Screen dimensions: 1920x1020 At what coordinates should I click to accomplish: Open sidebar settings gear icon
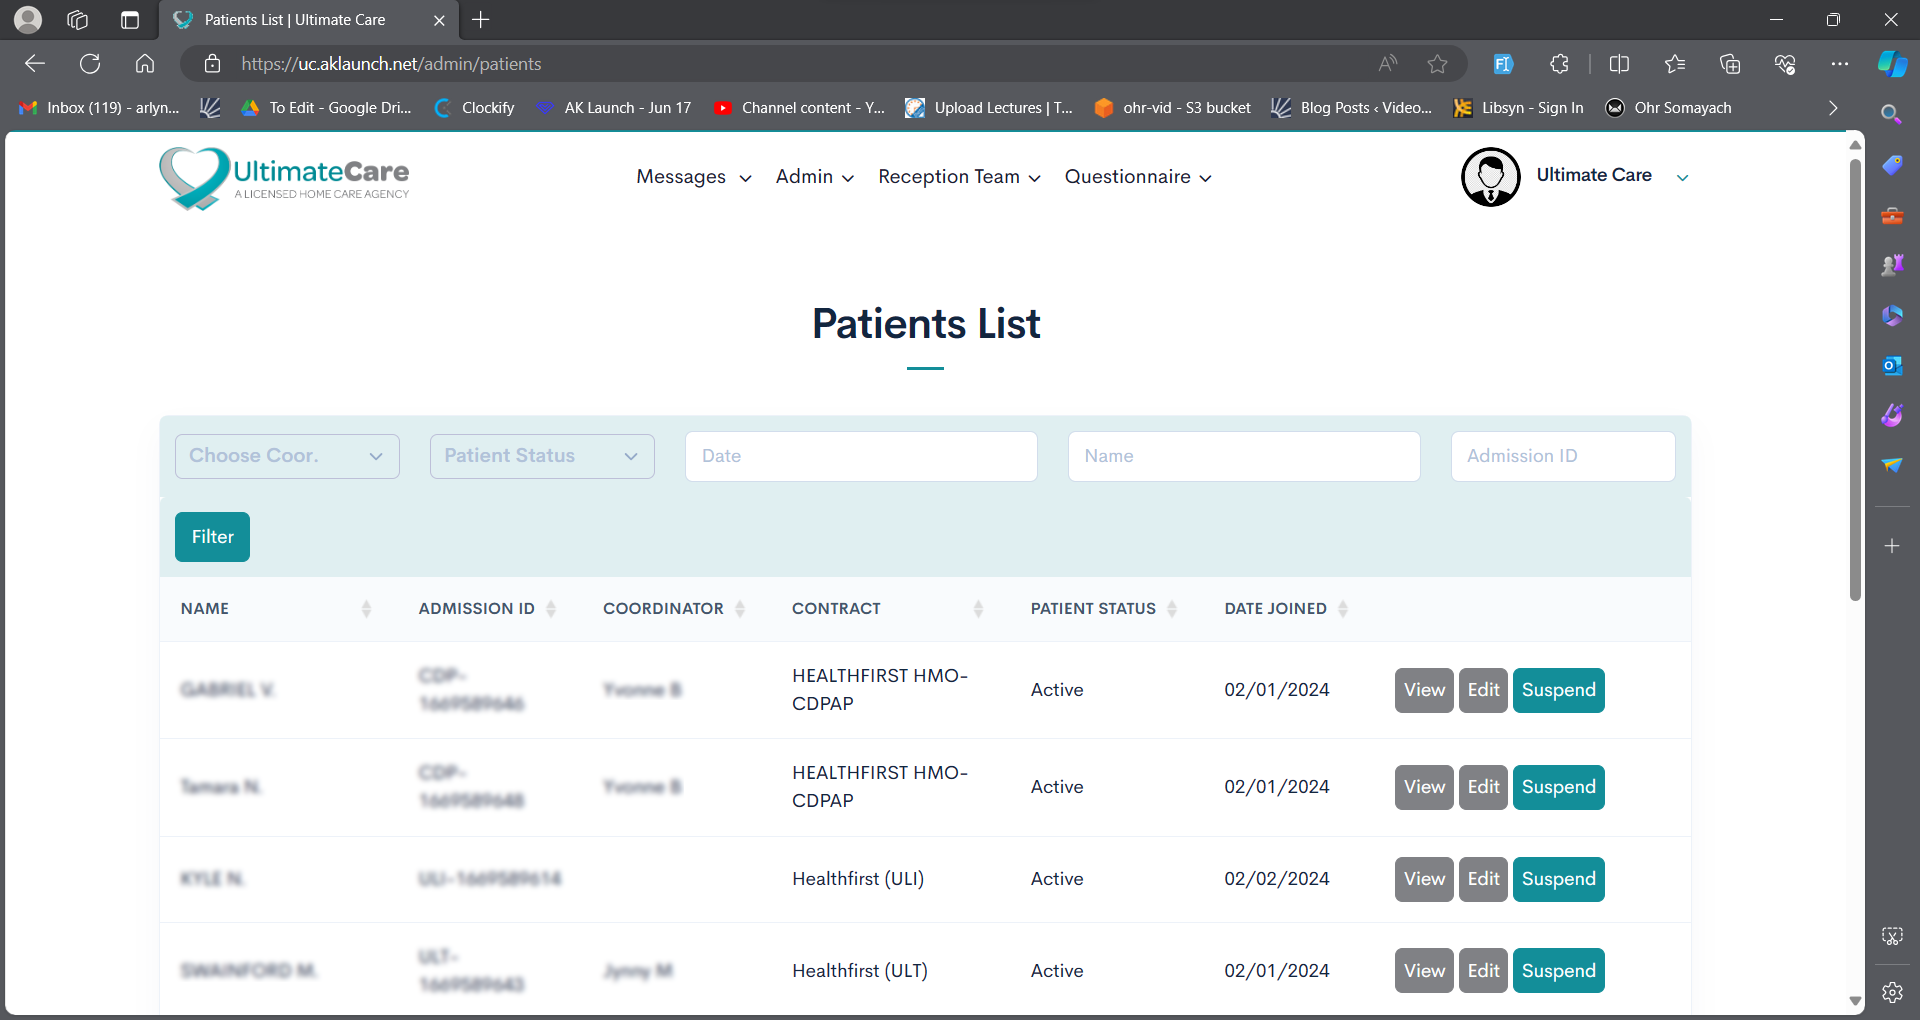pyautogui.click(x=1892, y=992)
